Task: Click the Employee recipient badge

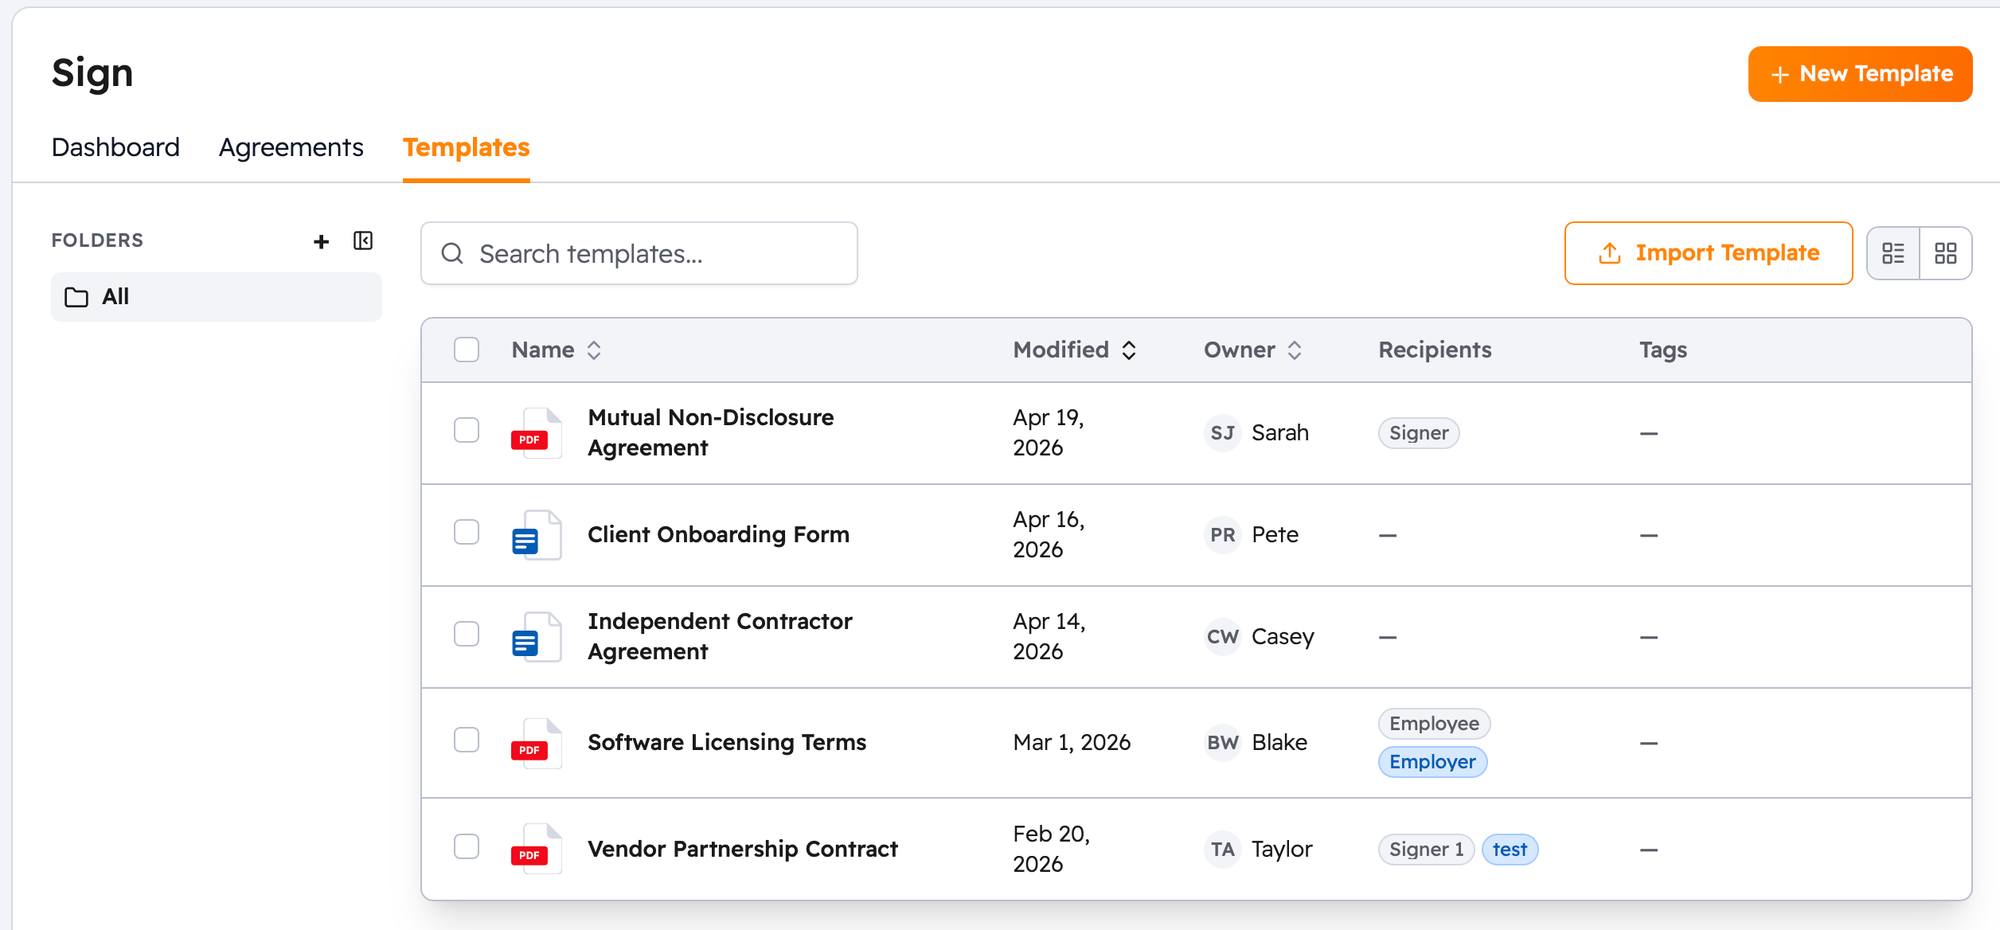Action: (x=1434, y=723)
